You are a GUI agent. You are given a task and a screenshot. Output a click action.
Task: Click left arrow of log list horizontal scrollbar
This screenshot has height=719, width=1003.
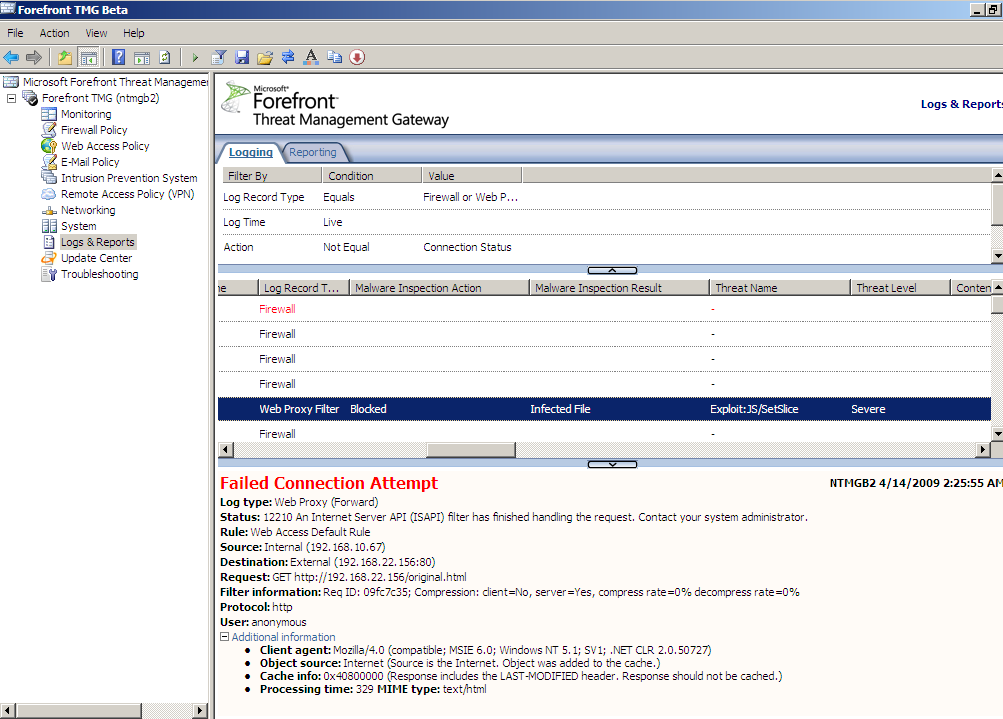[225, 450]
